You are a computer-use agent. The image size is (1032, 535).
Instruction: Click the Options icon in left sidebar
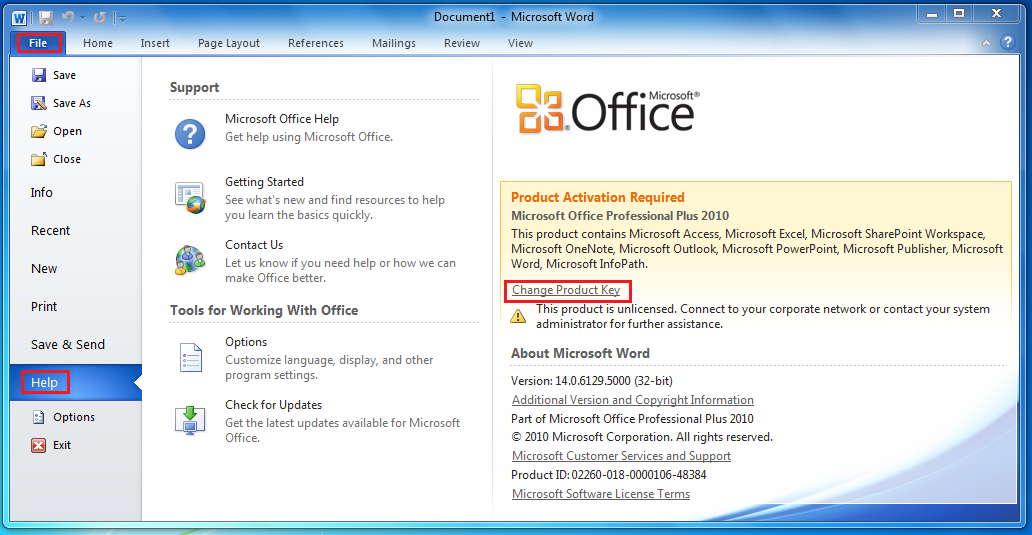(39, 417)
